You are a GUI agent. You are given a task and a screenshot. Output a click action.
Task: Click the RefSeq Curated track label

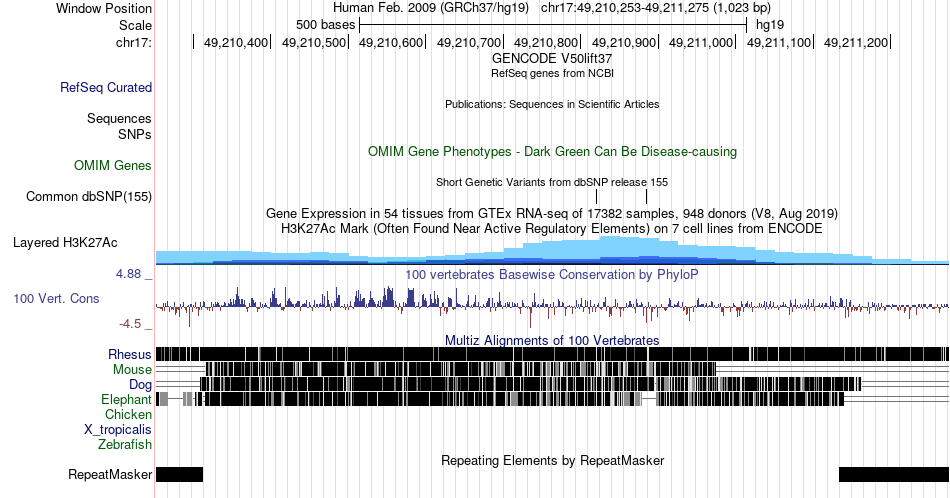pyautogui.click(x=105, y=87)
